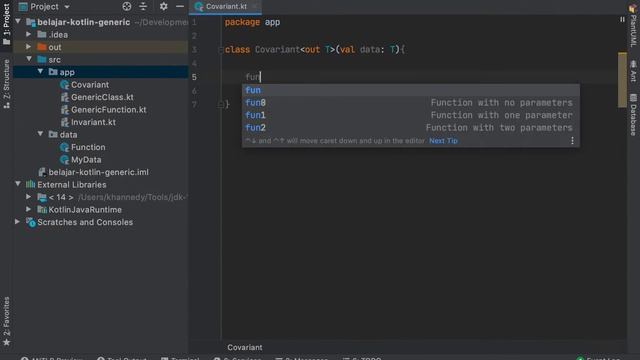Viewport: 640px width, 360px height.
Task: Click the fold marker at class Covariant line
Action: [x=221, y=50]
